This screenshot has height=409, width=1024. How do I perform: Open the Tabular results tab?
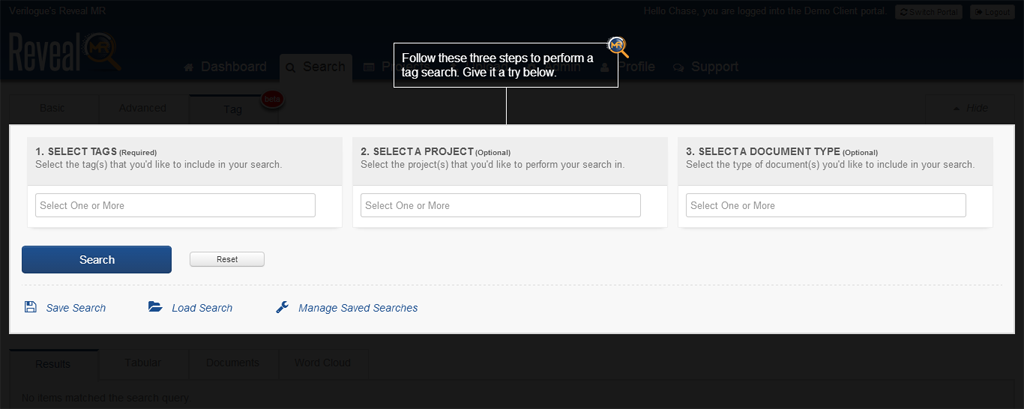(143, 363)
